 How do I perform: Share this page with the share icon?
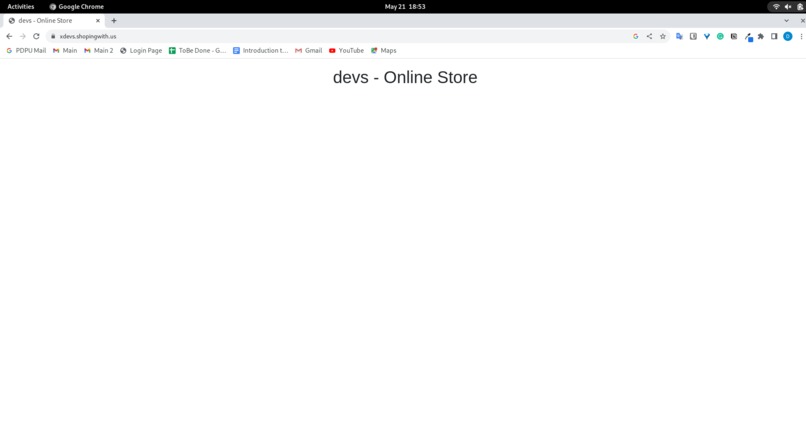pyautogui.click(x=649, y=36)
